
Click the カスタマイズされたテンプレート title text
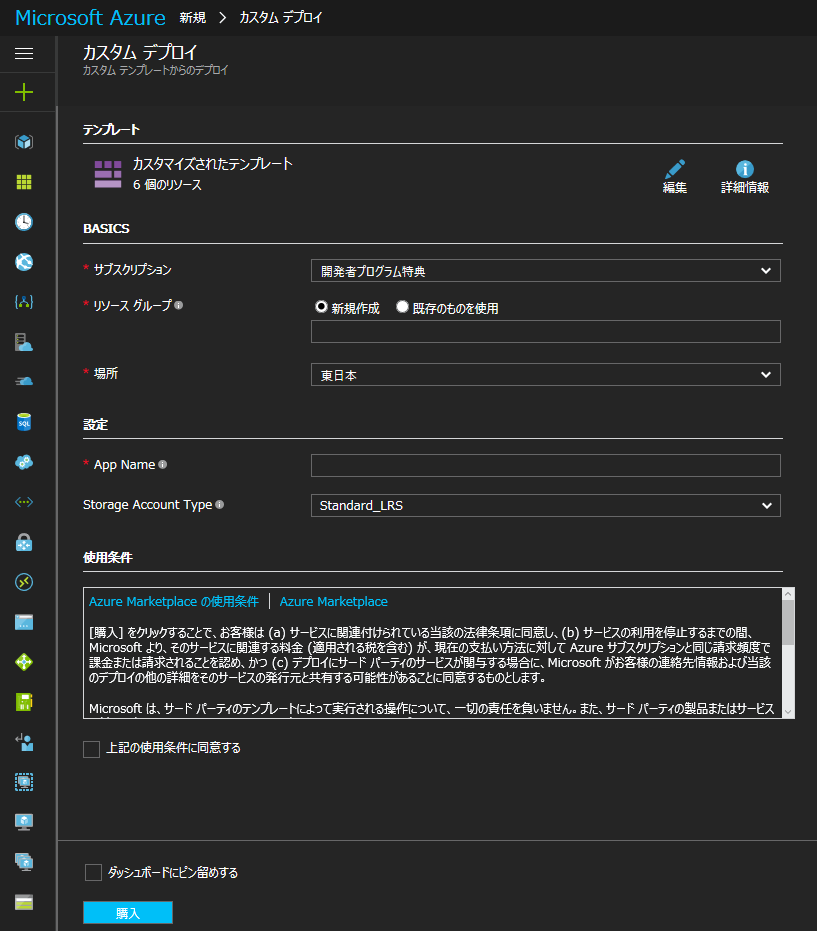point(213,163)
